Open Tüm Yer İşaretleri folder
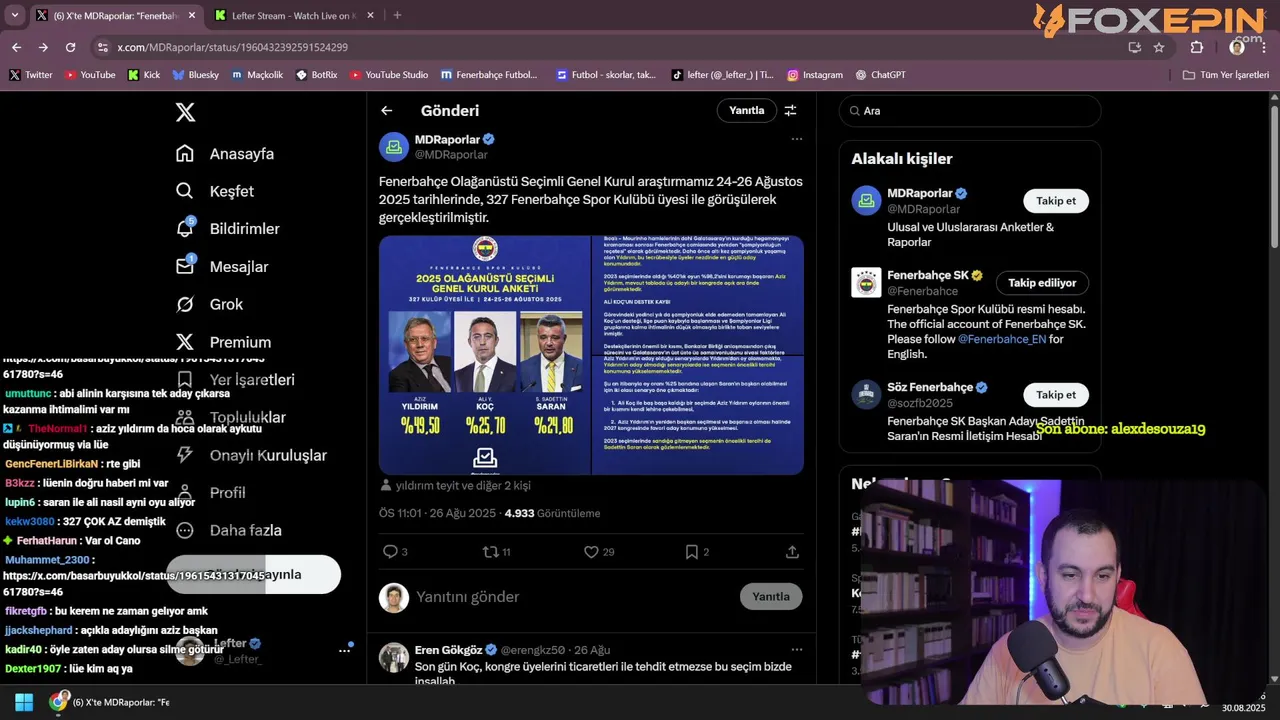 coord(1225,75)
